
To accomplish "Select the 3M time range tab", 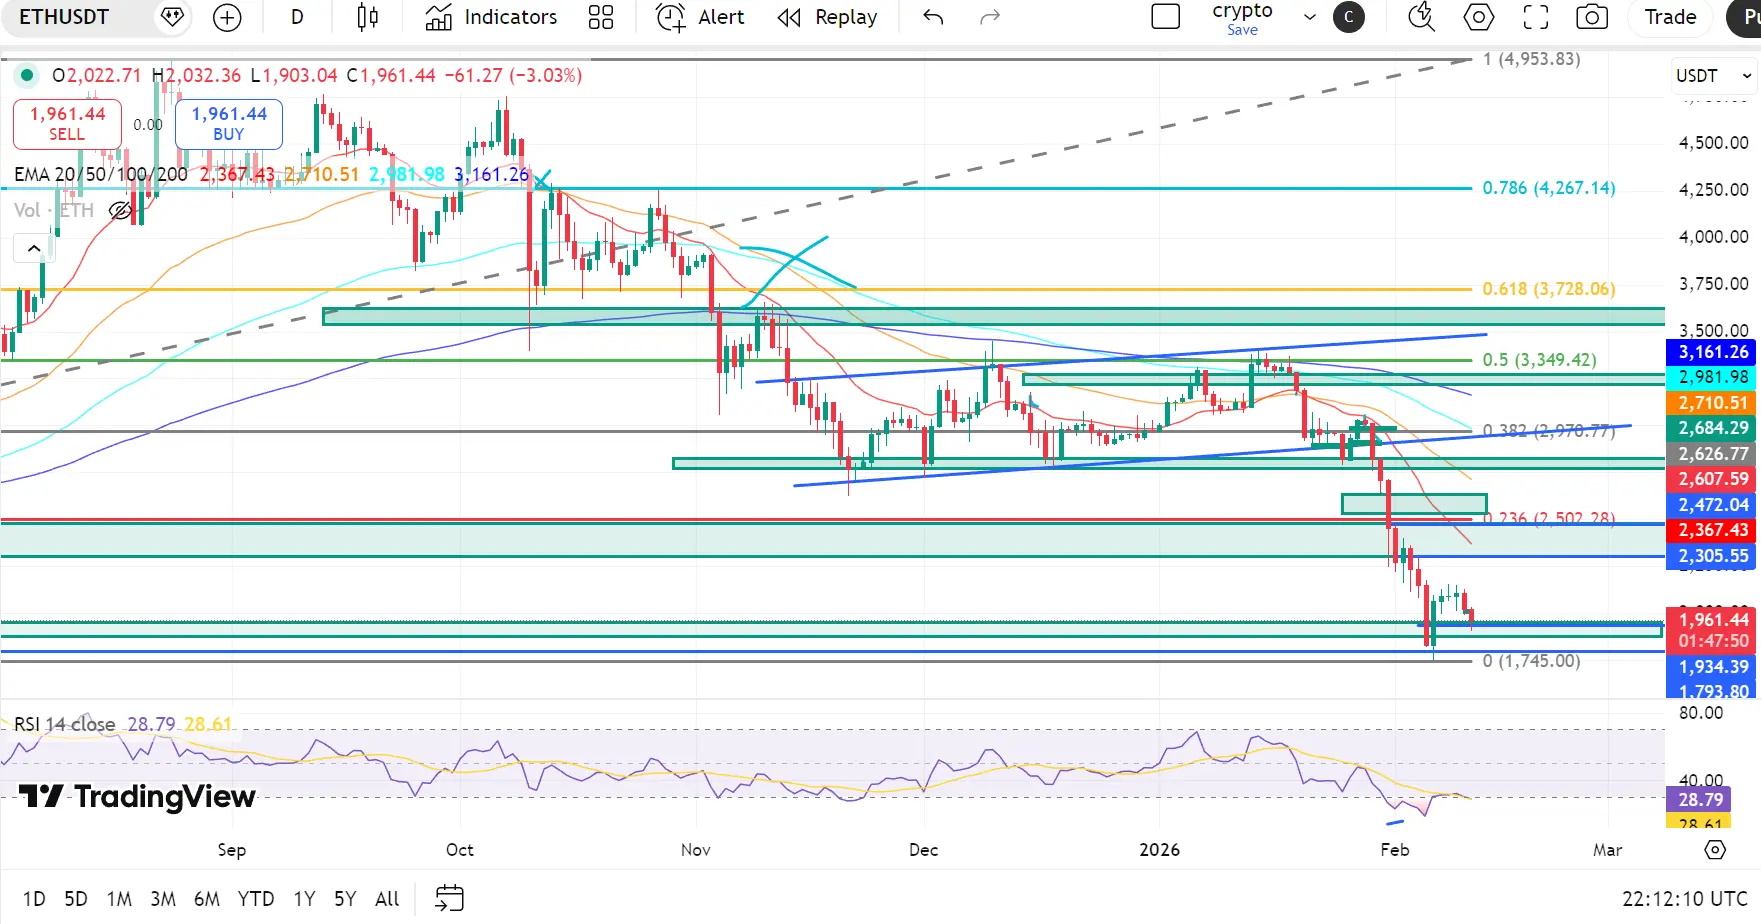I will pyautogui.click(x=163, y=898).
